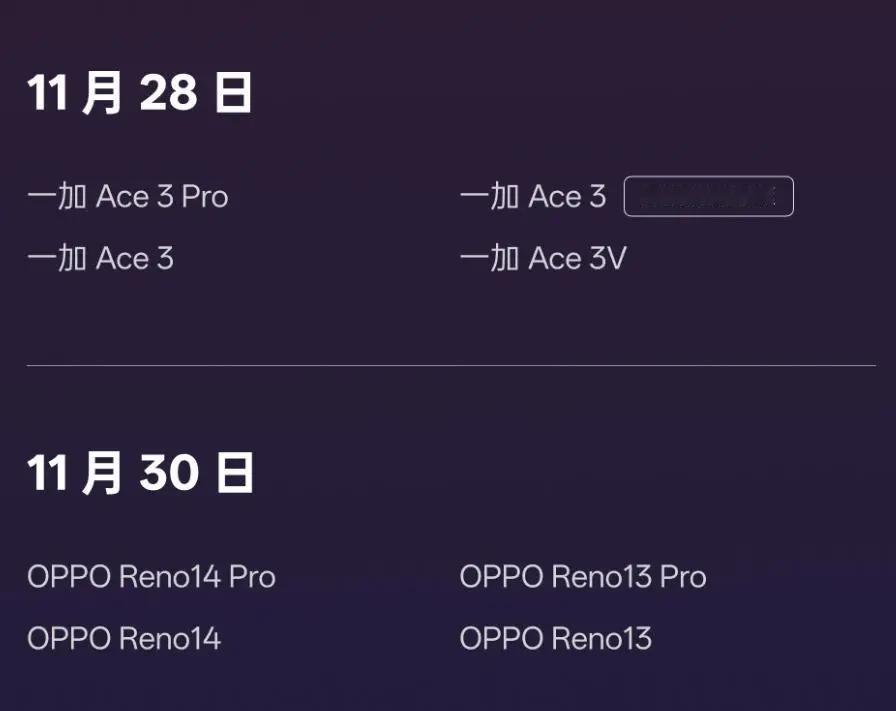The width and height of the screenshot is (896, 711).
Task: Select the 一加 Ace 3V device entry
Action: tap(543, 259)
